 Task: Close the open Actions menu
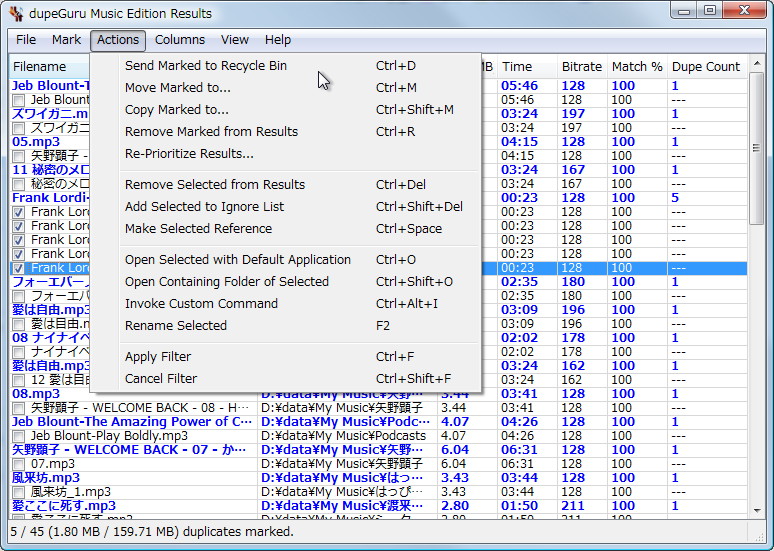(x=117, y=40)
